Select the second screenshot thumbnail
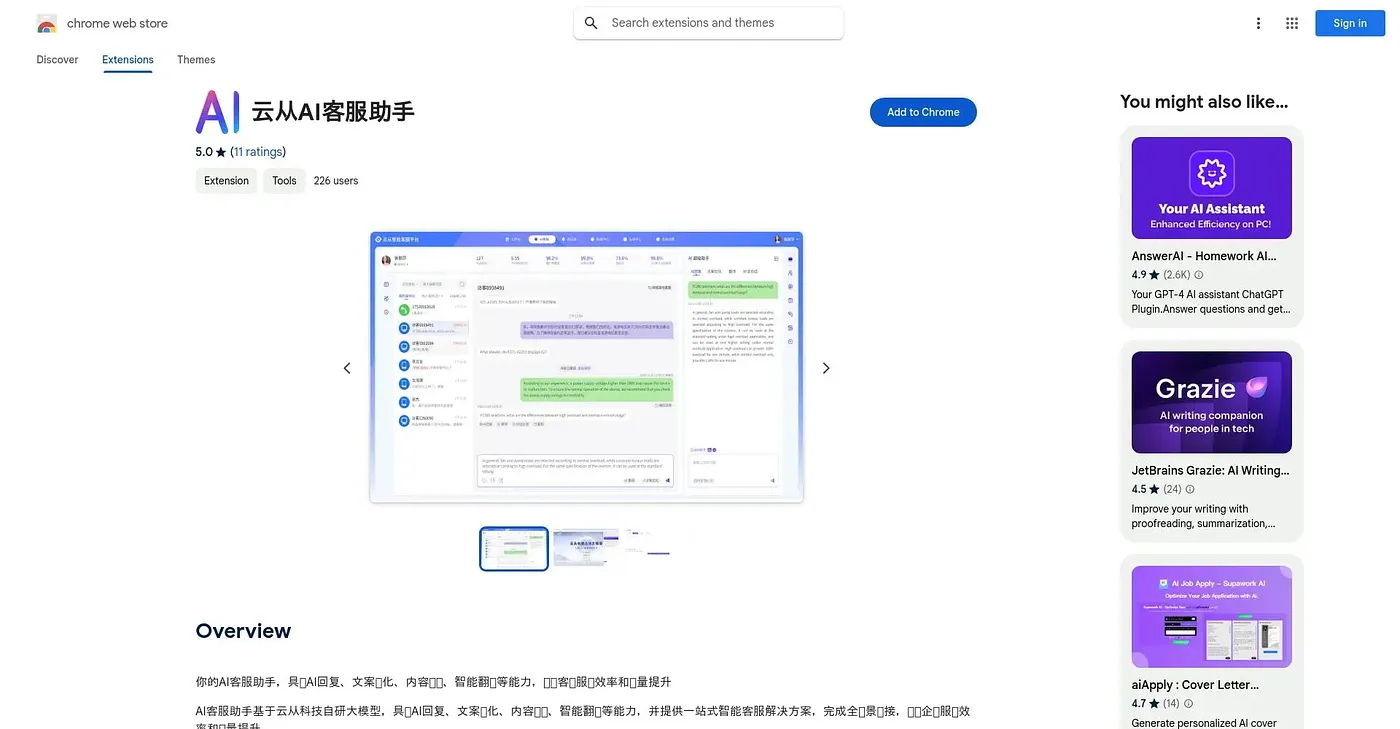 pyautogui.click(x=586, y=549)
